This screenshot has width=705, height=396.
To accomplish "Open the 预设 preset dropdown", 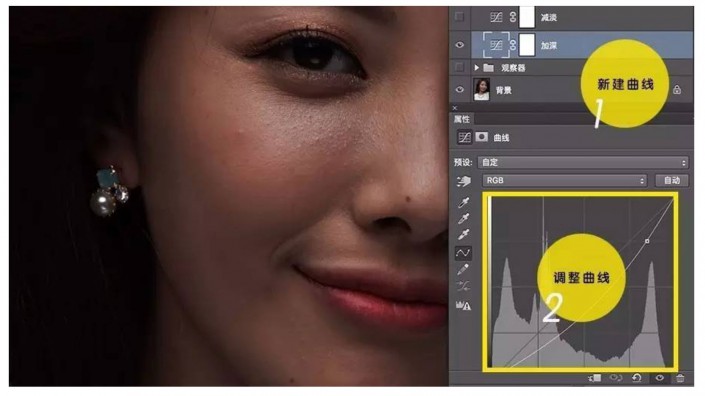I will [583, 162].
